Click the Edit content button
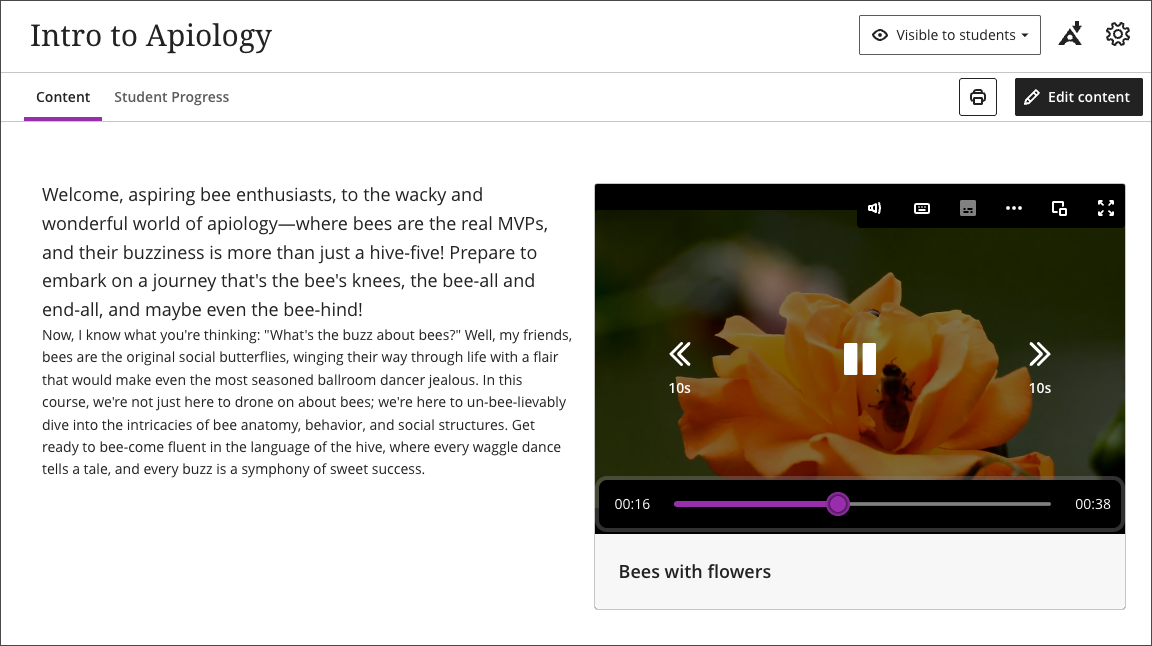The image size is (1152, 646). (1079, 97)
